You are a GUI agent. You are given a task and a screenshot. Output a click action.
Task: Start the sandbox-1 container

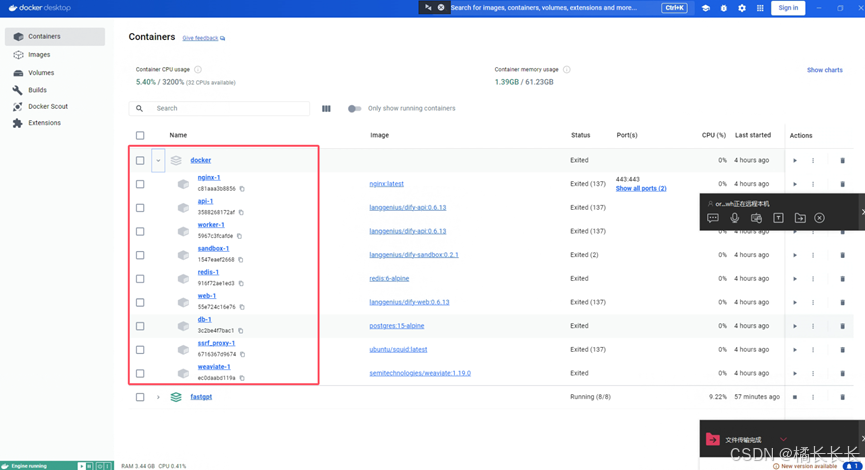tap(795, 255)
